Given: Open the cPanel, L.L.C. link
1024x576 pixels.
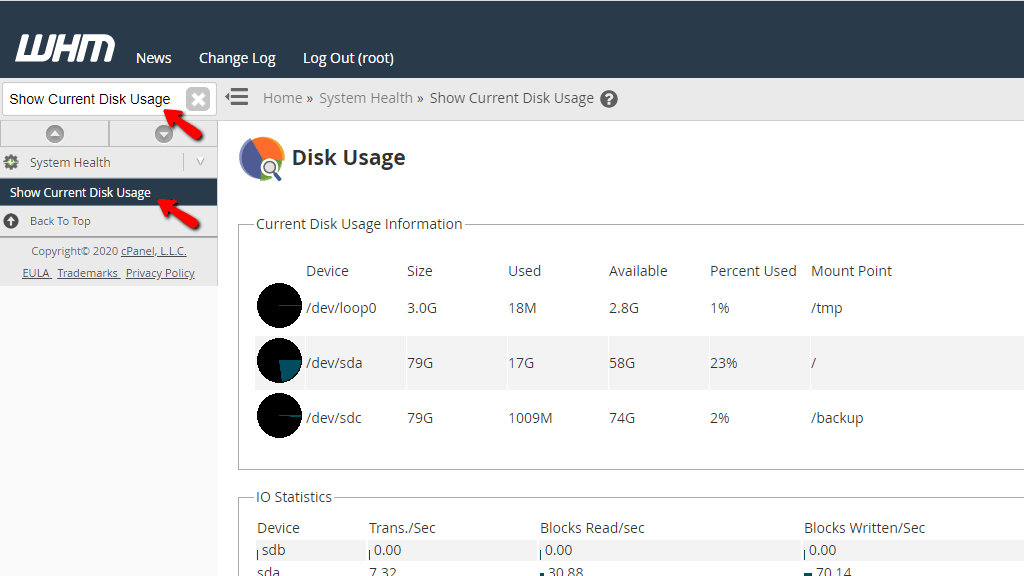Looking at the screenshot, I should 153,251.
